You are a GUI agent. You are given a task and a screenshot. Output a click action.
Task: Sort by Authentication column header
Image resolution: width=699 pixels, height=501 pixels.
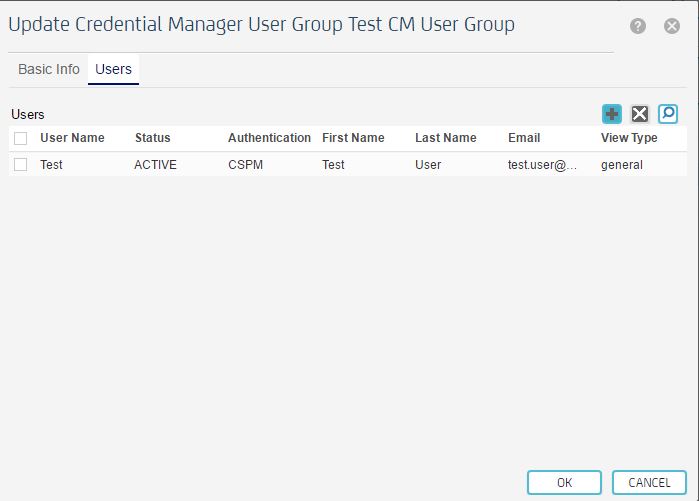269,138
